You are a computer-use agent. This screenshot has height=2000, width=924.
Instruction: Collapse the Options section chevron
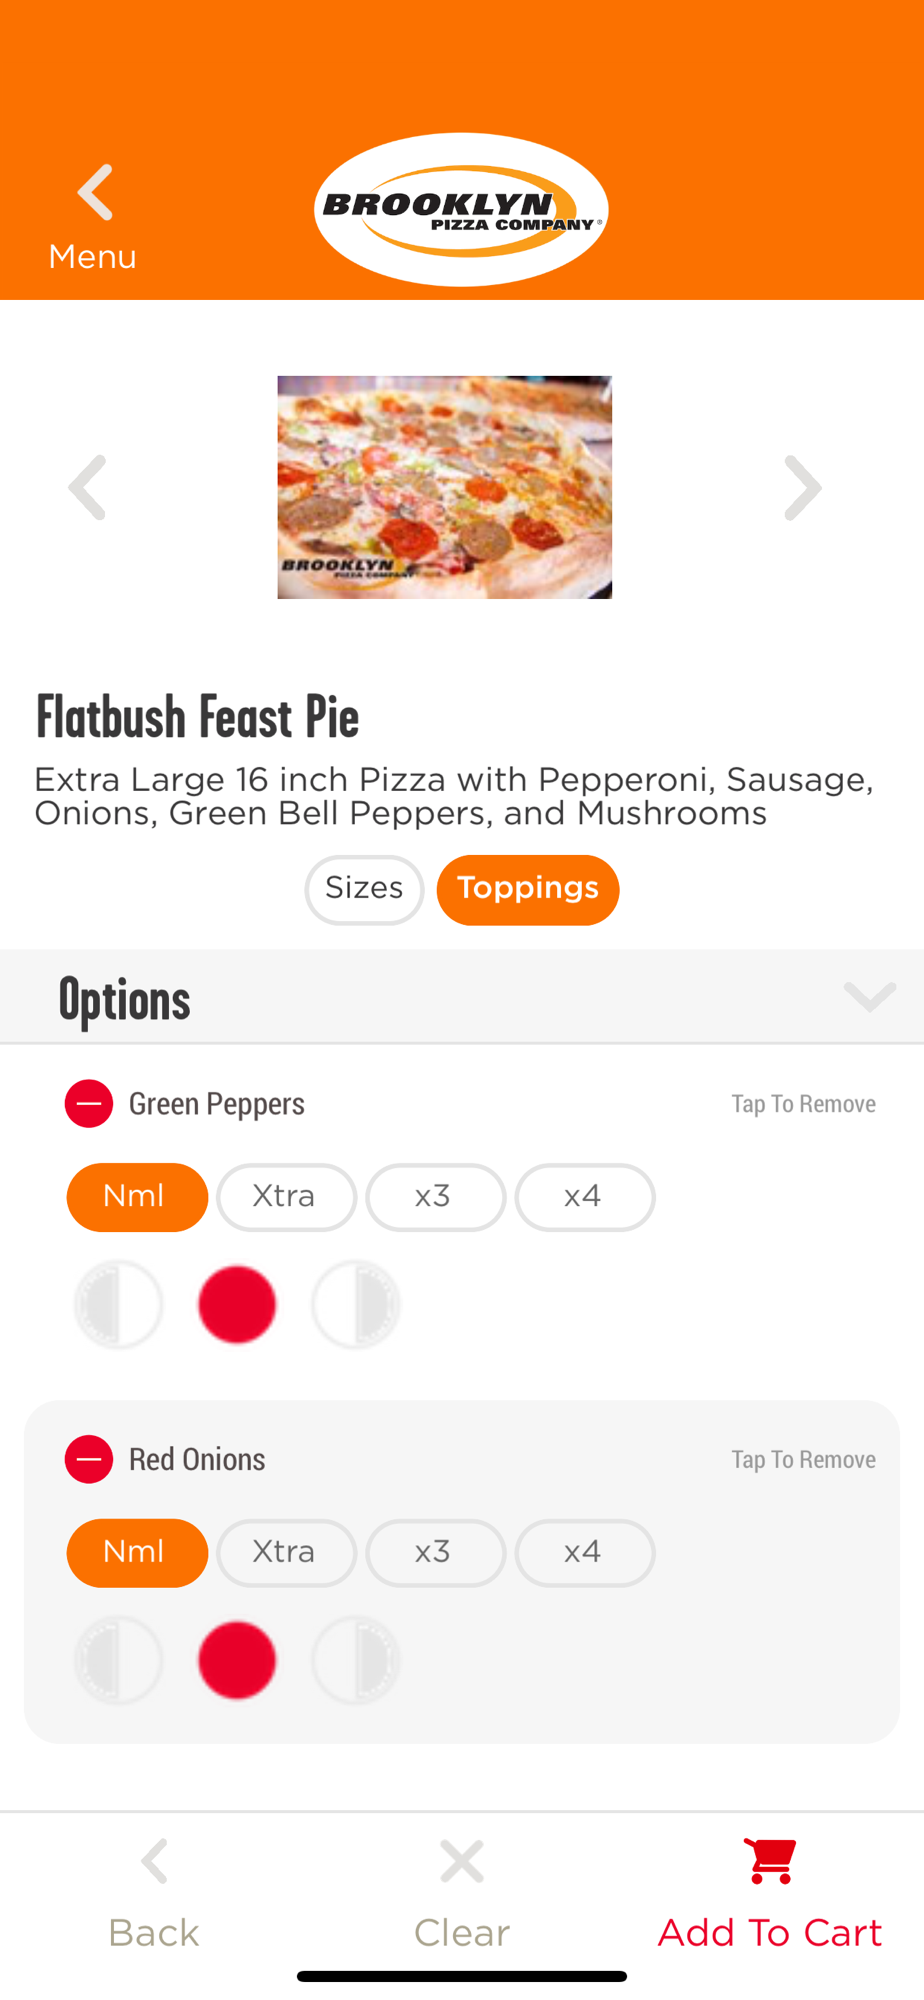coord(869,997)
